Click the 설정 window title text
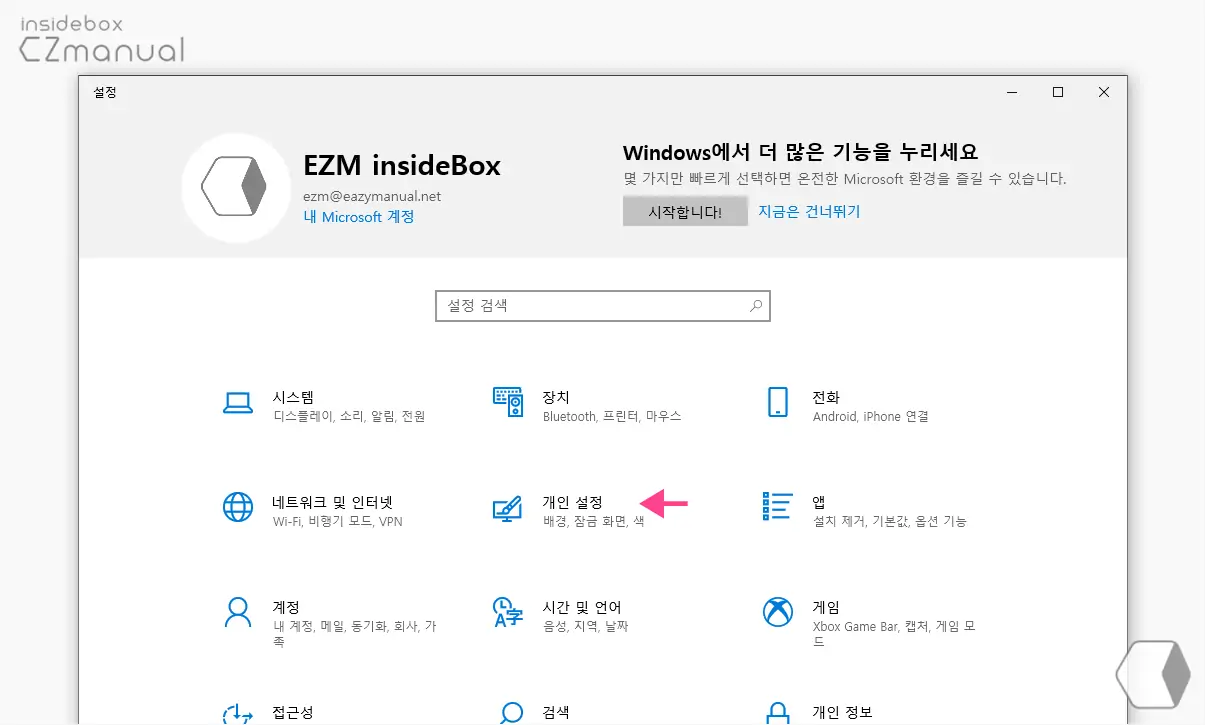 tap(104, 92)
